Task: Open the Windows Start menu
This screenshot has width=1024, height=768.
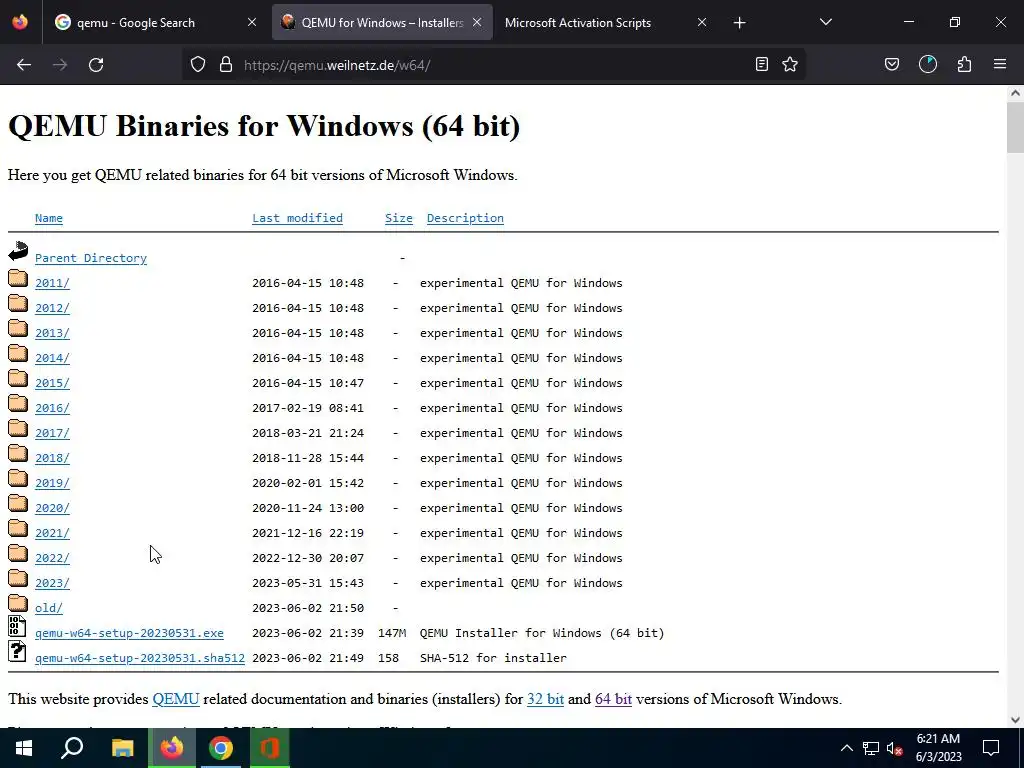Action: (x=24, y=748)
